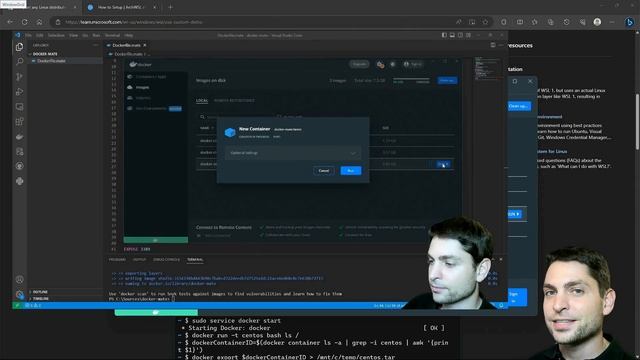Open the File menu in VS Code

(x=28, y=36)
